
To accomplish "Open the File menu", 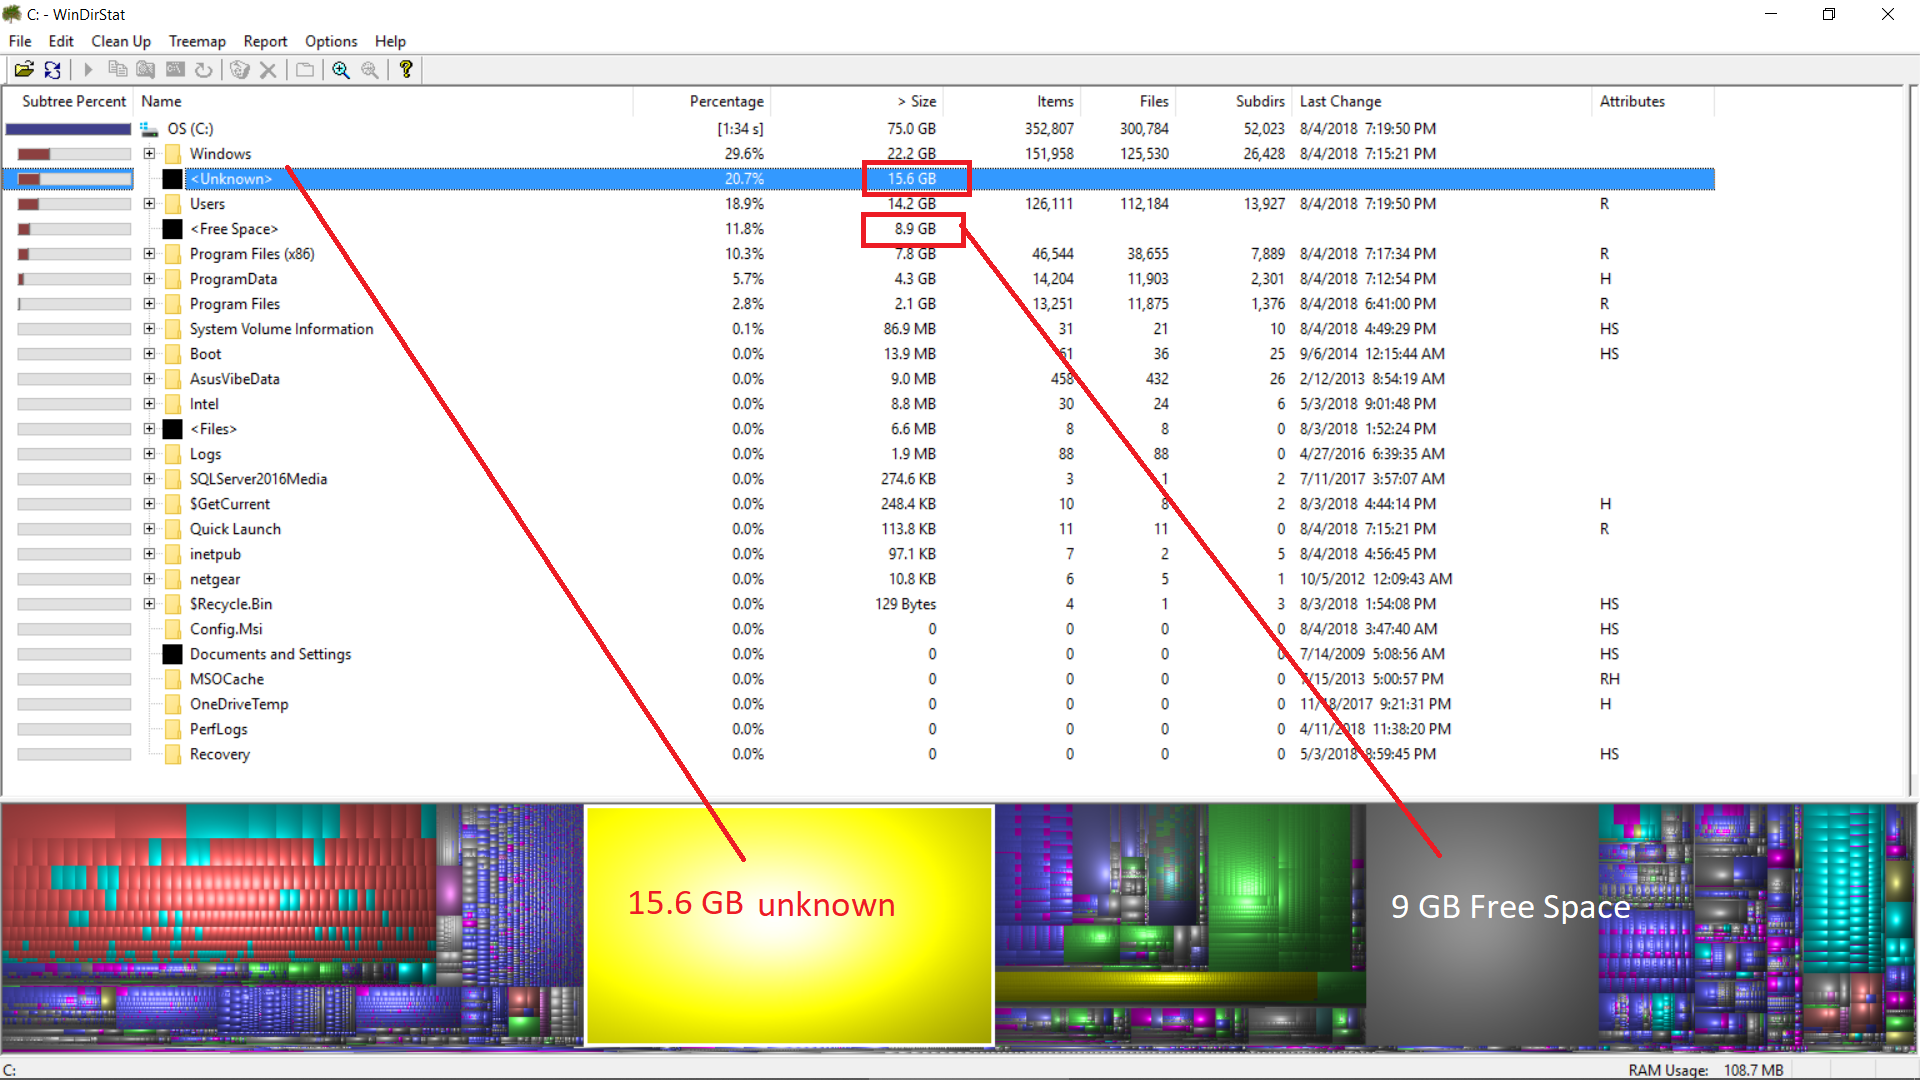I will pos(20,41).
